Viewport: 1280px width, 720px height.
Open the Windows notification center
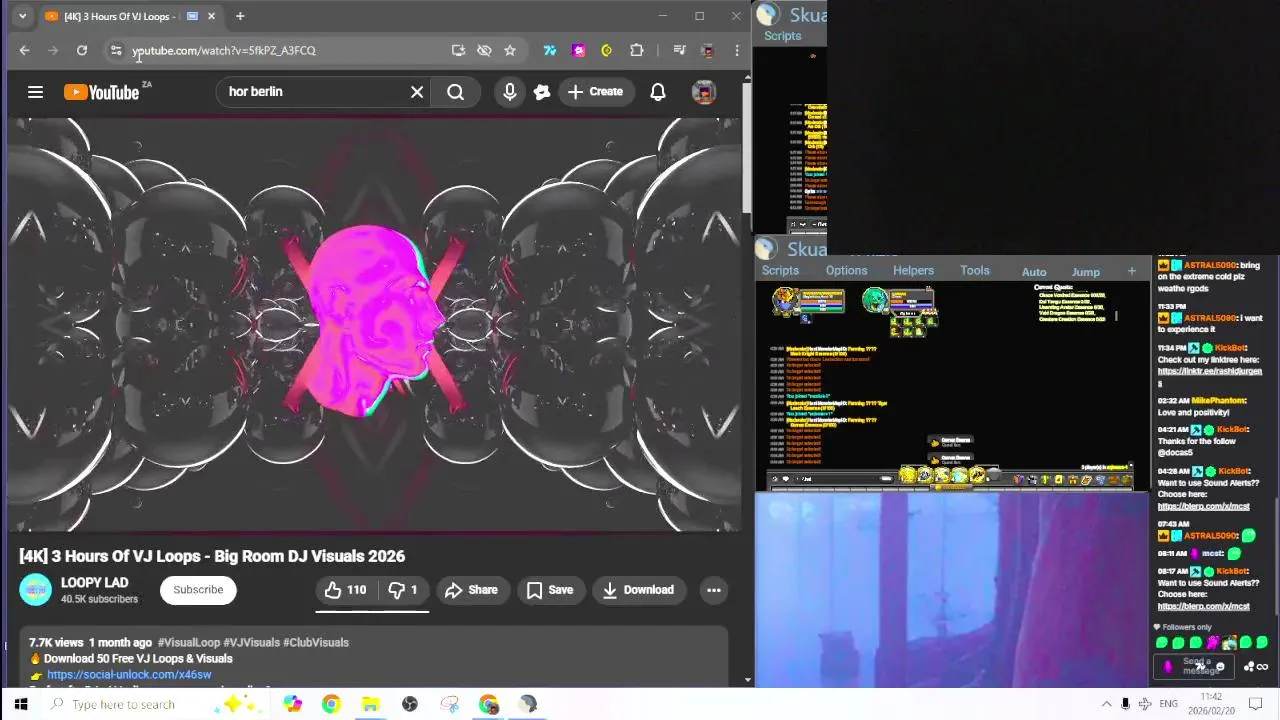coord(1256,704)
